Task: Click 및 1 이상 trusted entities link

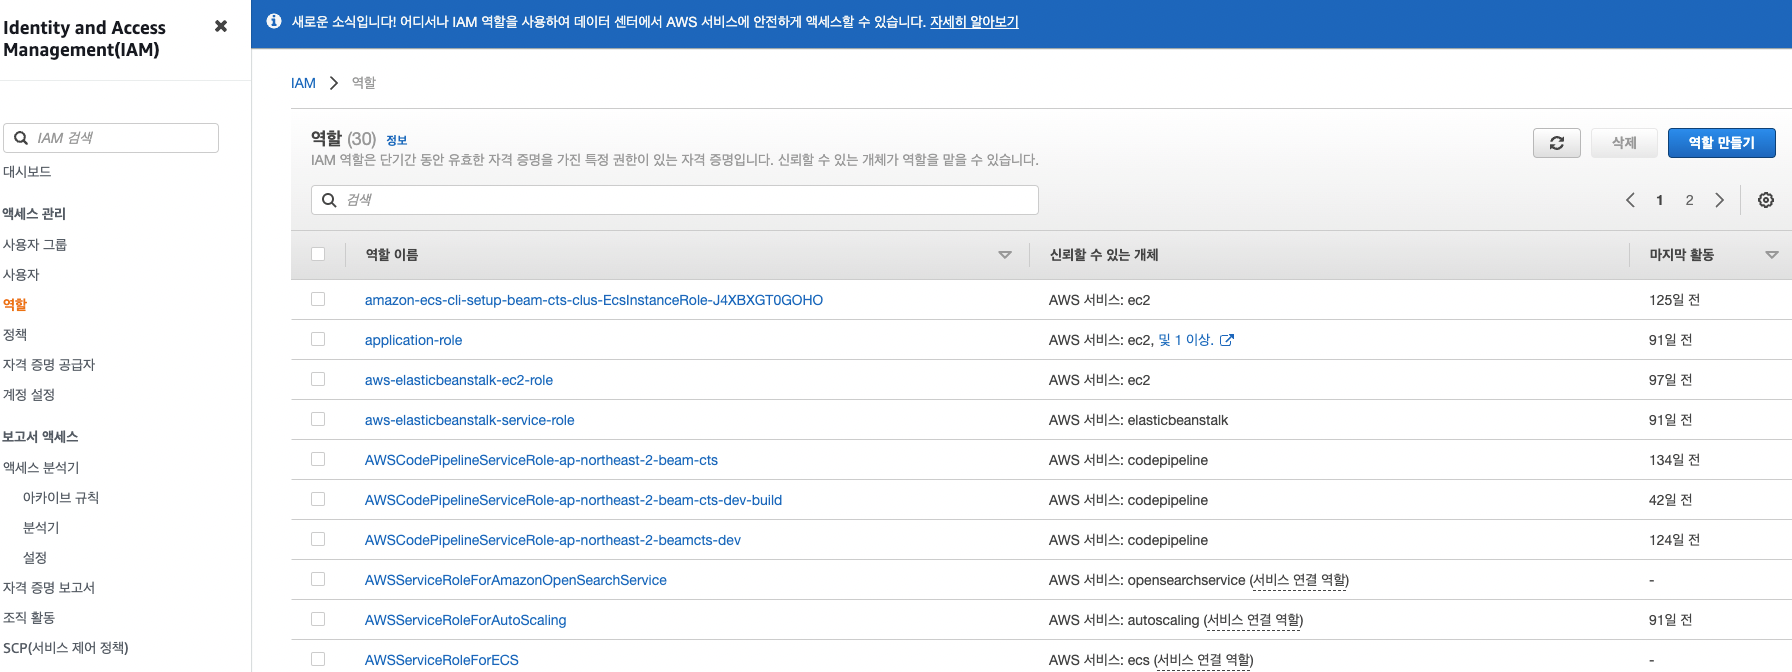Action: coord(1186,340)
